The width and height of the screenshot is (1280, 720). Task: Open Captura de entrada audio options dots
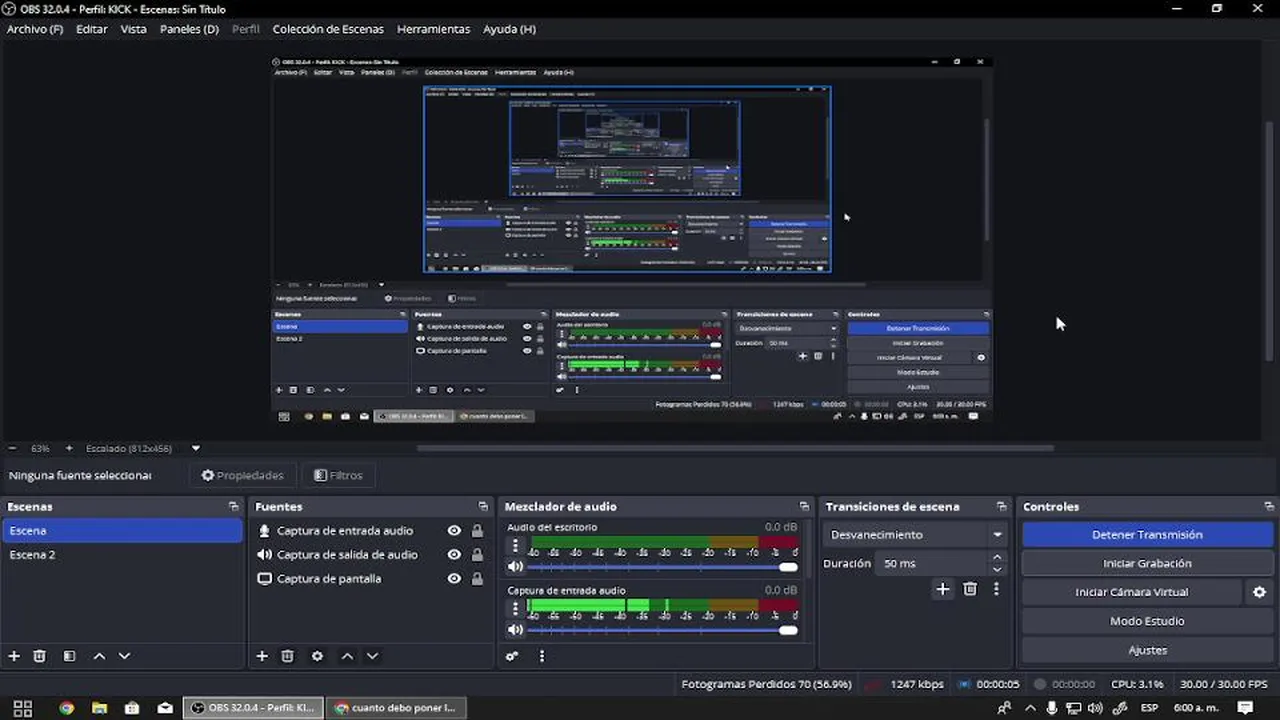(515, 608)
